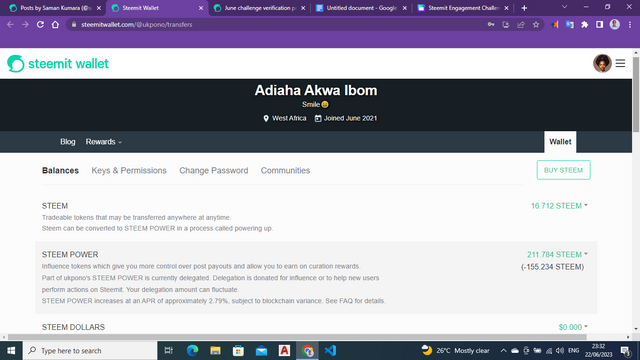
Task: Expand the Rewards dropdown
Action: coord(104,142)
